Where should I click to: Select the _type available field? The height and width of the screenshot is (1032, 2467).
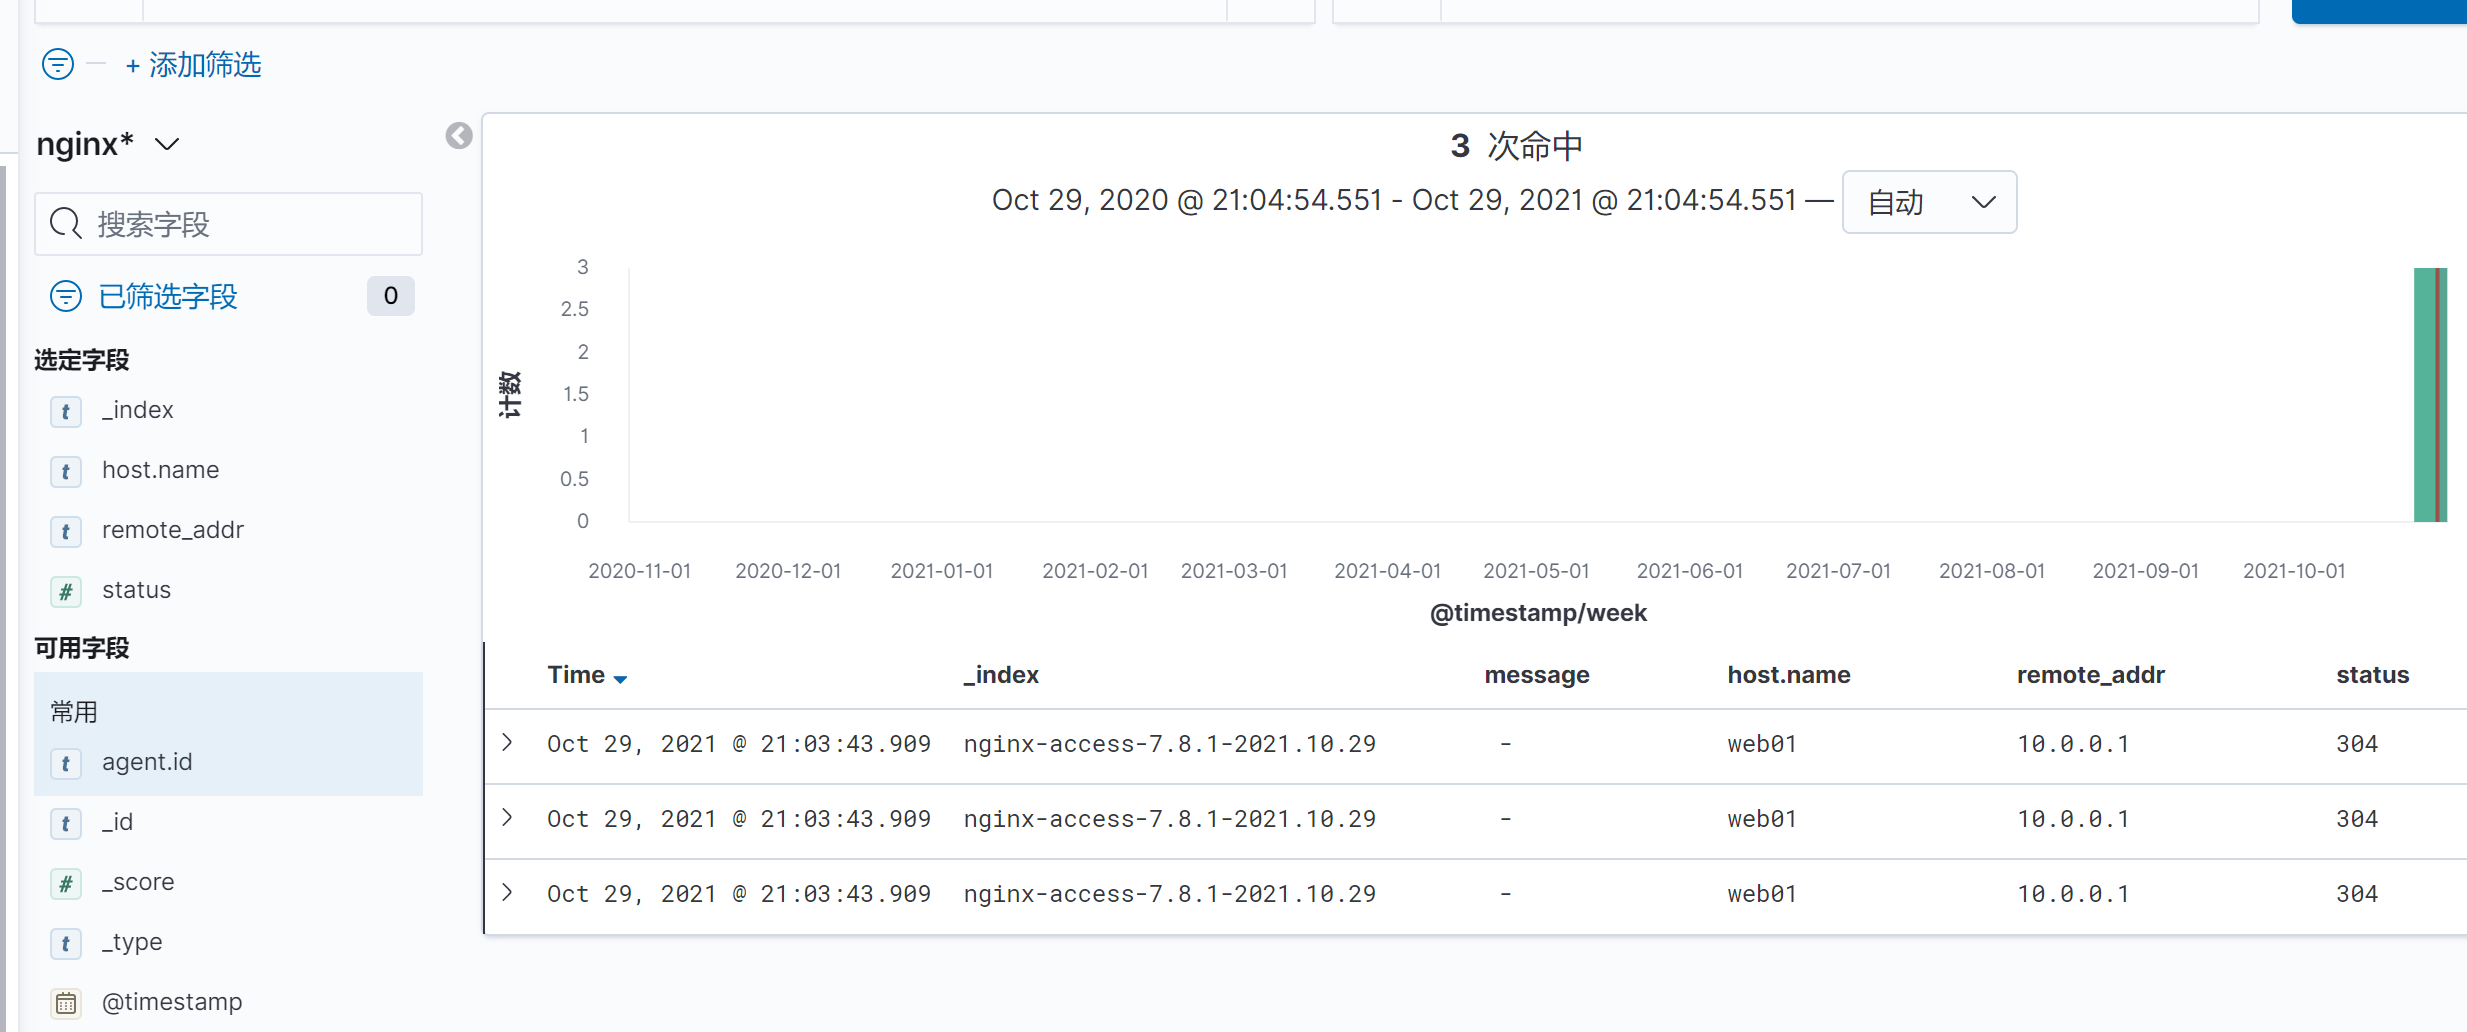[132, 942]
